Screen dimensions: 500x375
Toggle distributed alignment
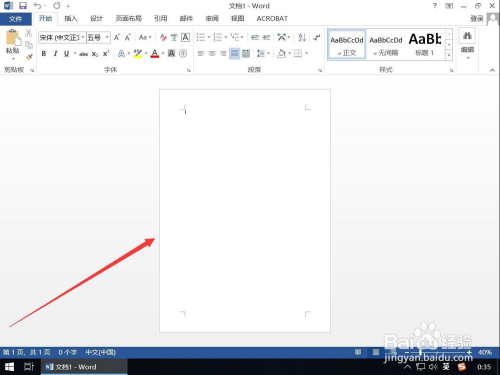(x=246, y=53)
